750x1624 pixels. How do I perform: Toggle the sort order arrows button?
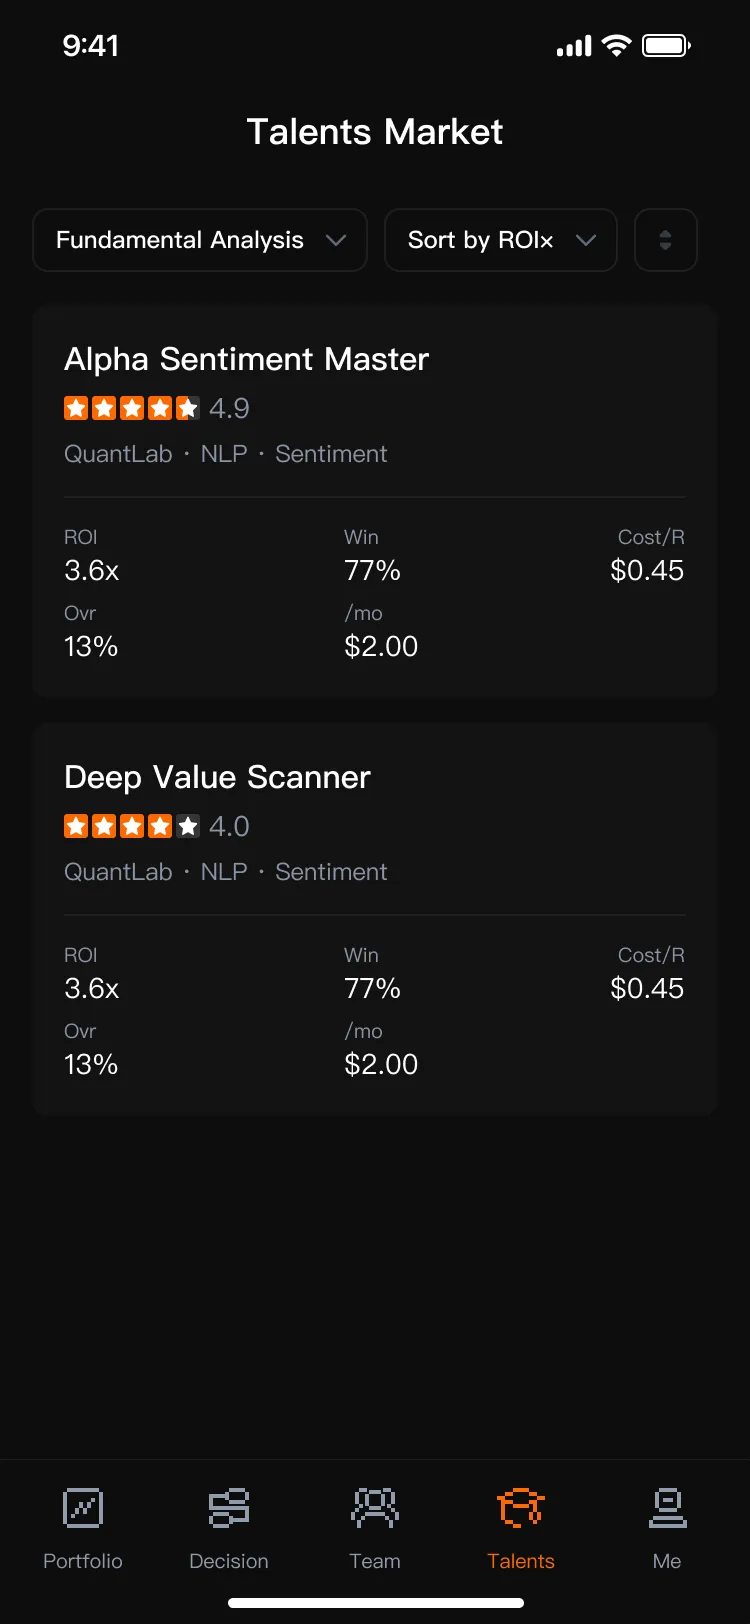666,240
